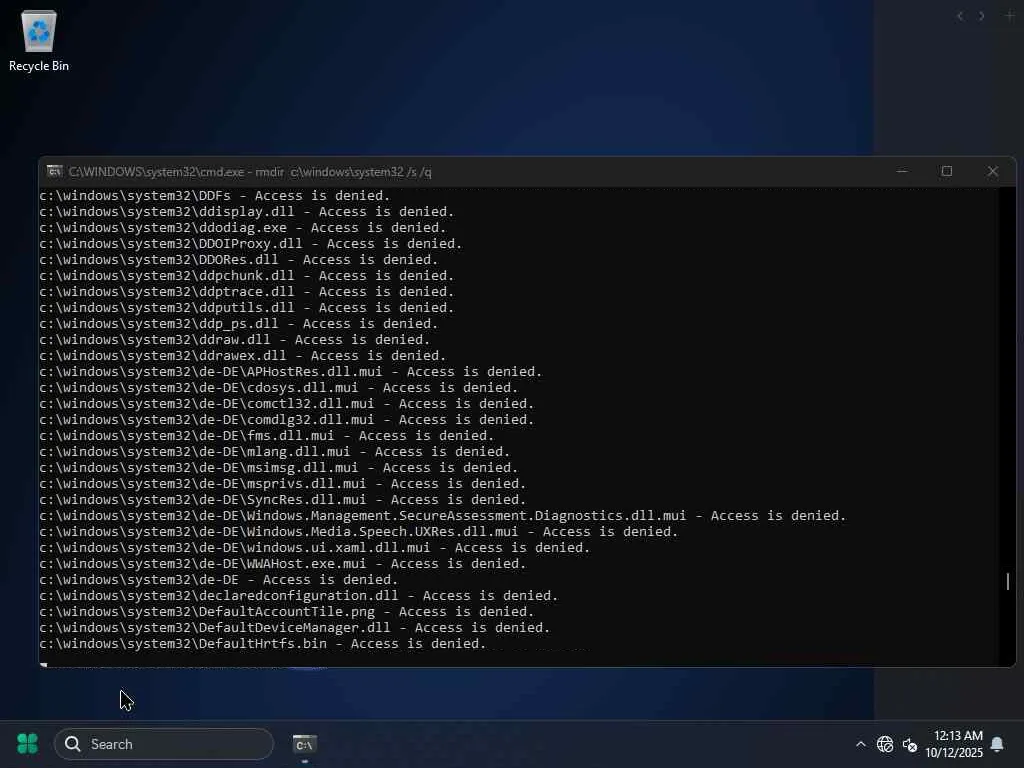Click the cdosys.dll.mui line
This screenshot has width=1024, height=768.
click(279, 387)
